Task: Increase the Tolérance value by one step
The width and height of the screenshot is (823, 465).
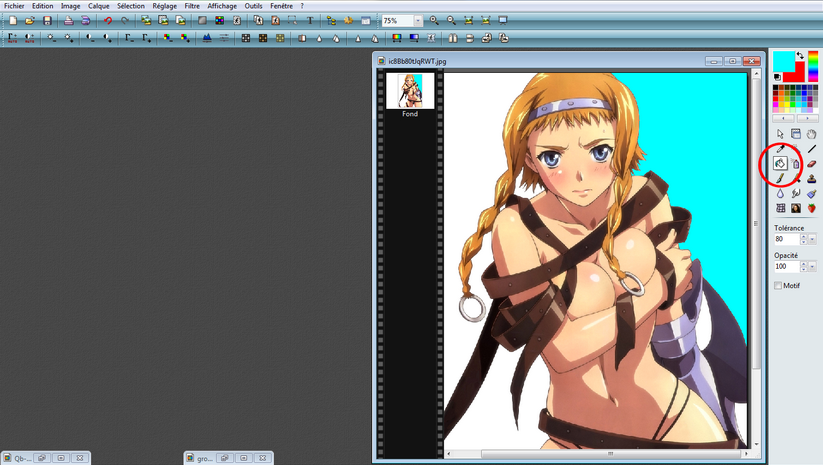Action: coord(804,237)
